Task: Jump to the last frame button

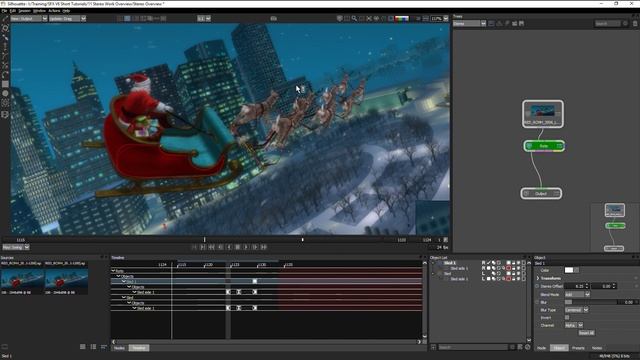Action: coord(264,247)
